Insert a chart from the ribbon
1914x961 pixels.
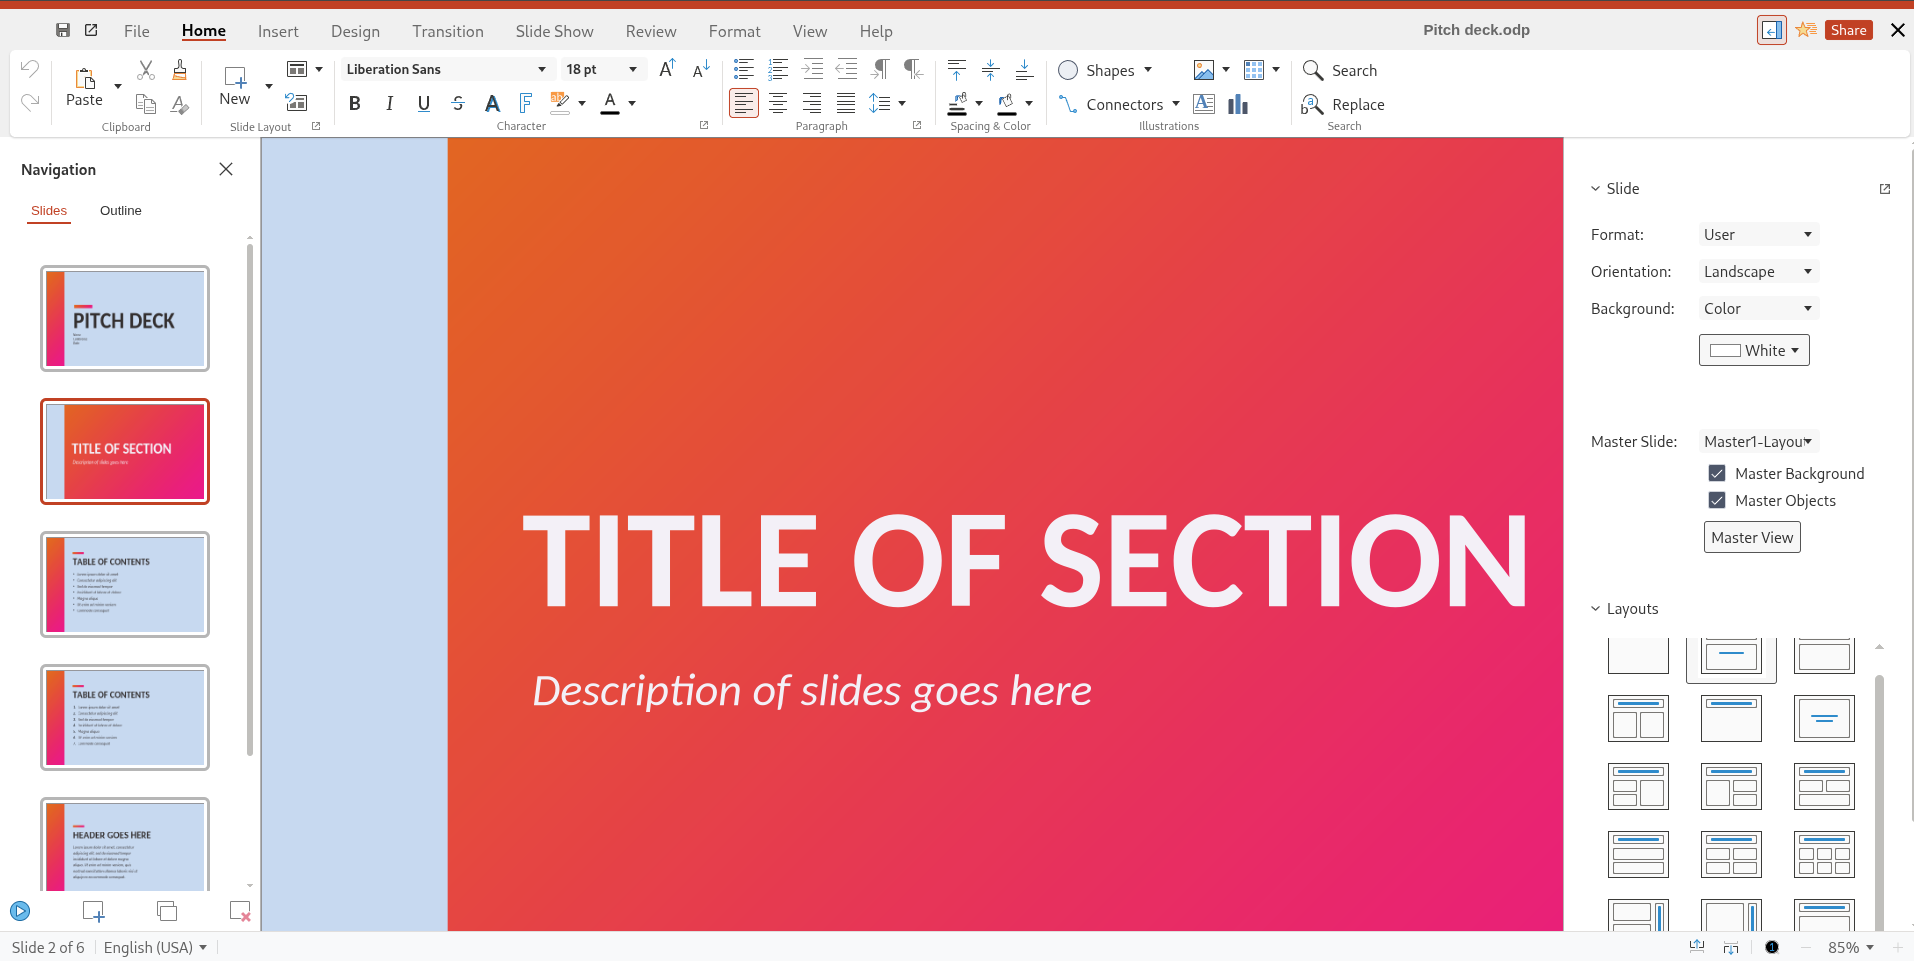click(x=1238, y=104)
